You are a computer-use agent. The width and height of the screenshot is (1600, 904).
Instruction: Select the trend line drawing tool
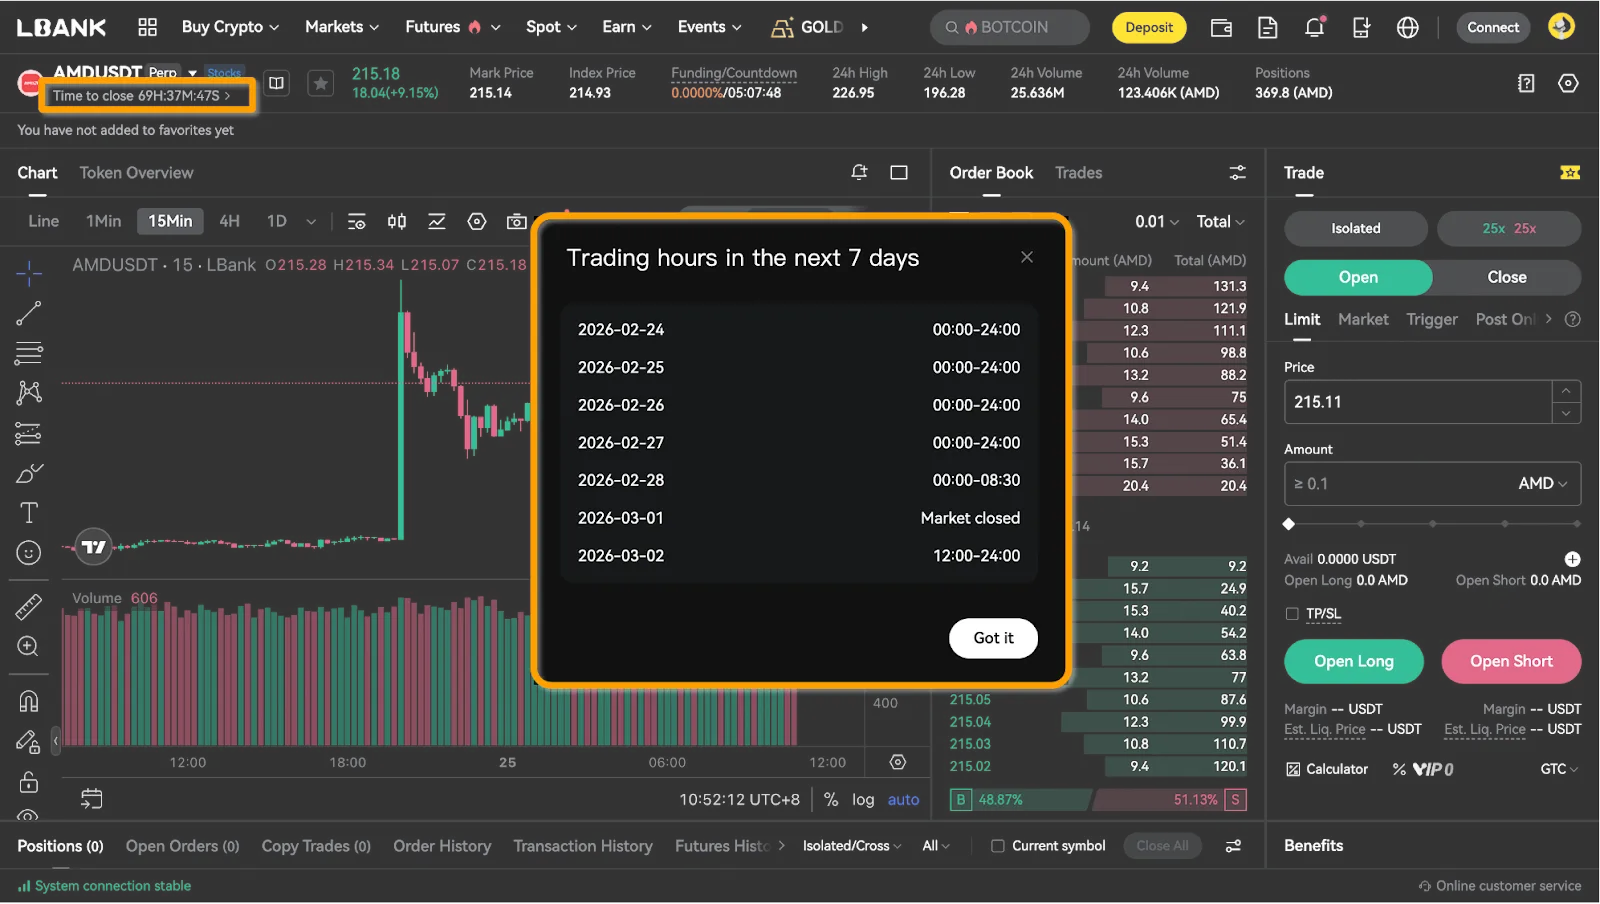(x=29, y=314)
